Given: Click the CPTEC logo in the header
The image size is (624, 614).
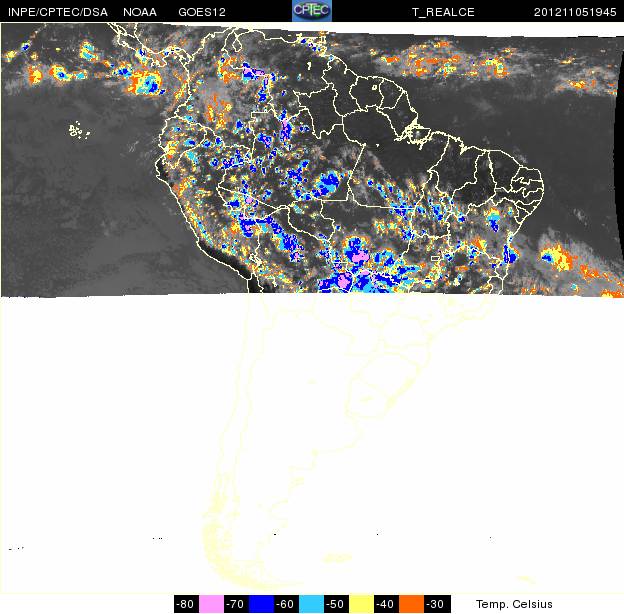Looking at the screenshot, I should coord(312,11).
